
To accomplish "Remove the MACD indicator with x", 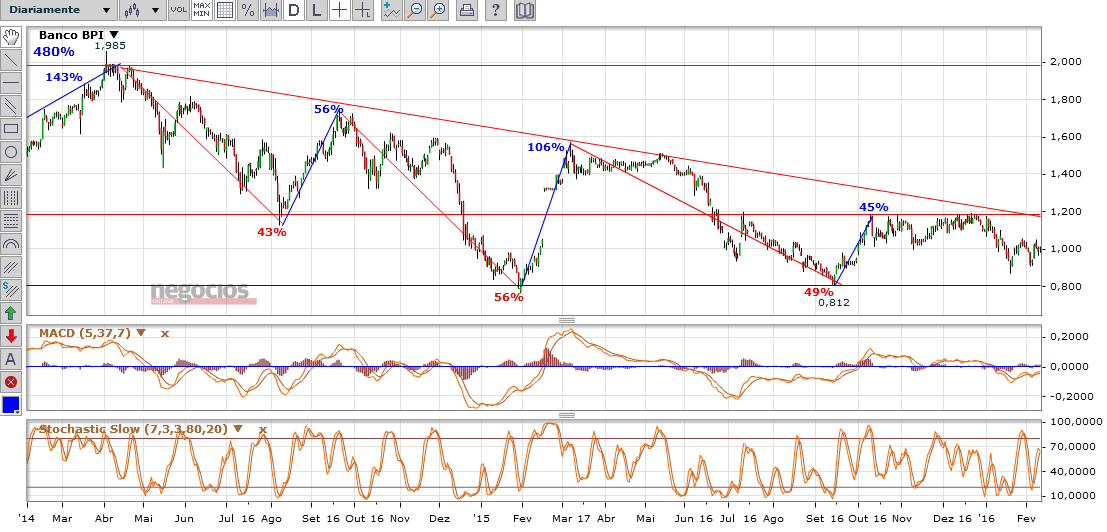I will (x=165, y=333).
